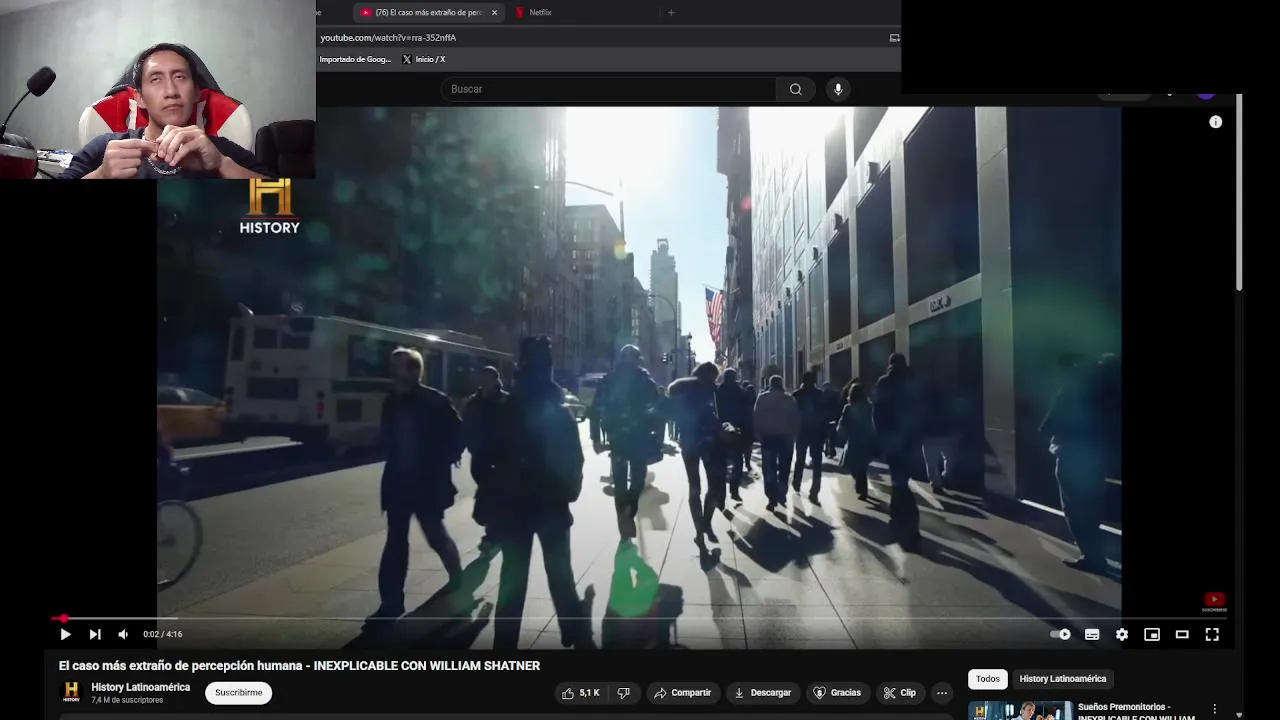The height and width of the screenshot is (720, 1280).
Task: Click the Descargar download button
Action: pyautogui.click(x=762, y=692)
